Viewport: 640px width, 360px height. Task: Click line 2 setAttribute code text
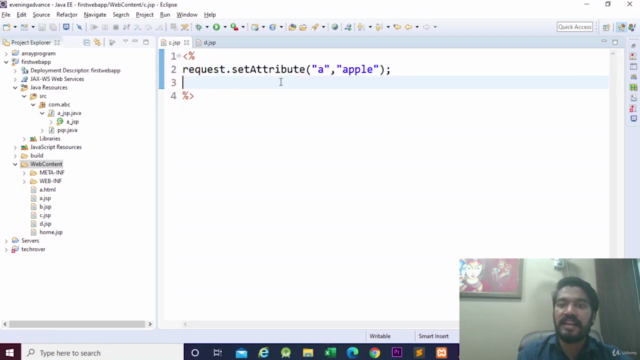coord(287,69)
